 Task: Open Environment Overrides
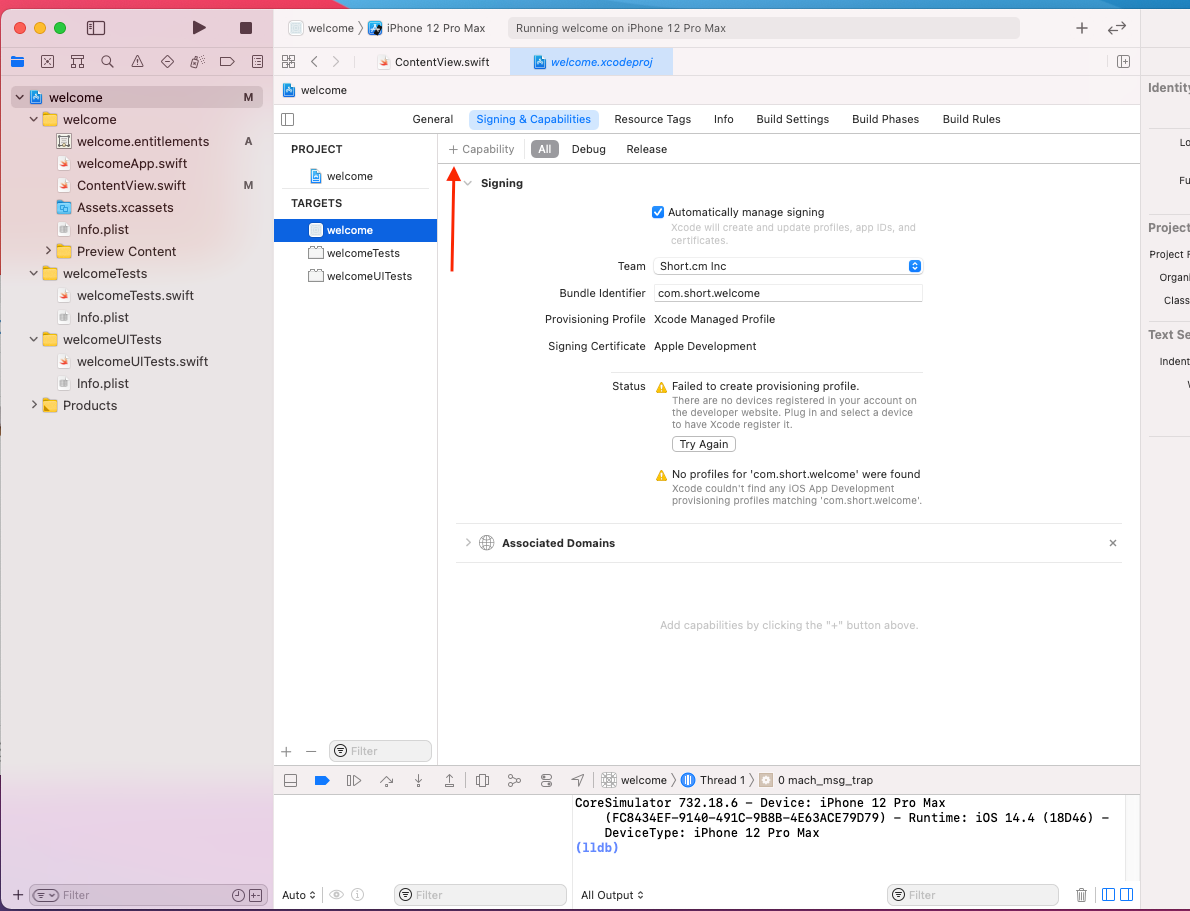tap(546, 780)
